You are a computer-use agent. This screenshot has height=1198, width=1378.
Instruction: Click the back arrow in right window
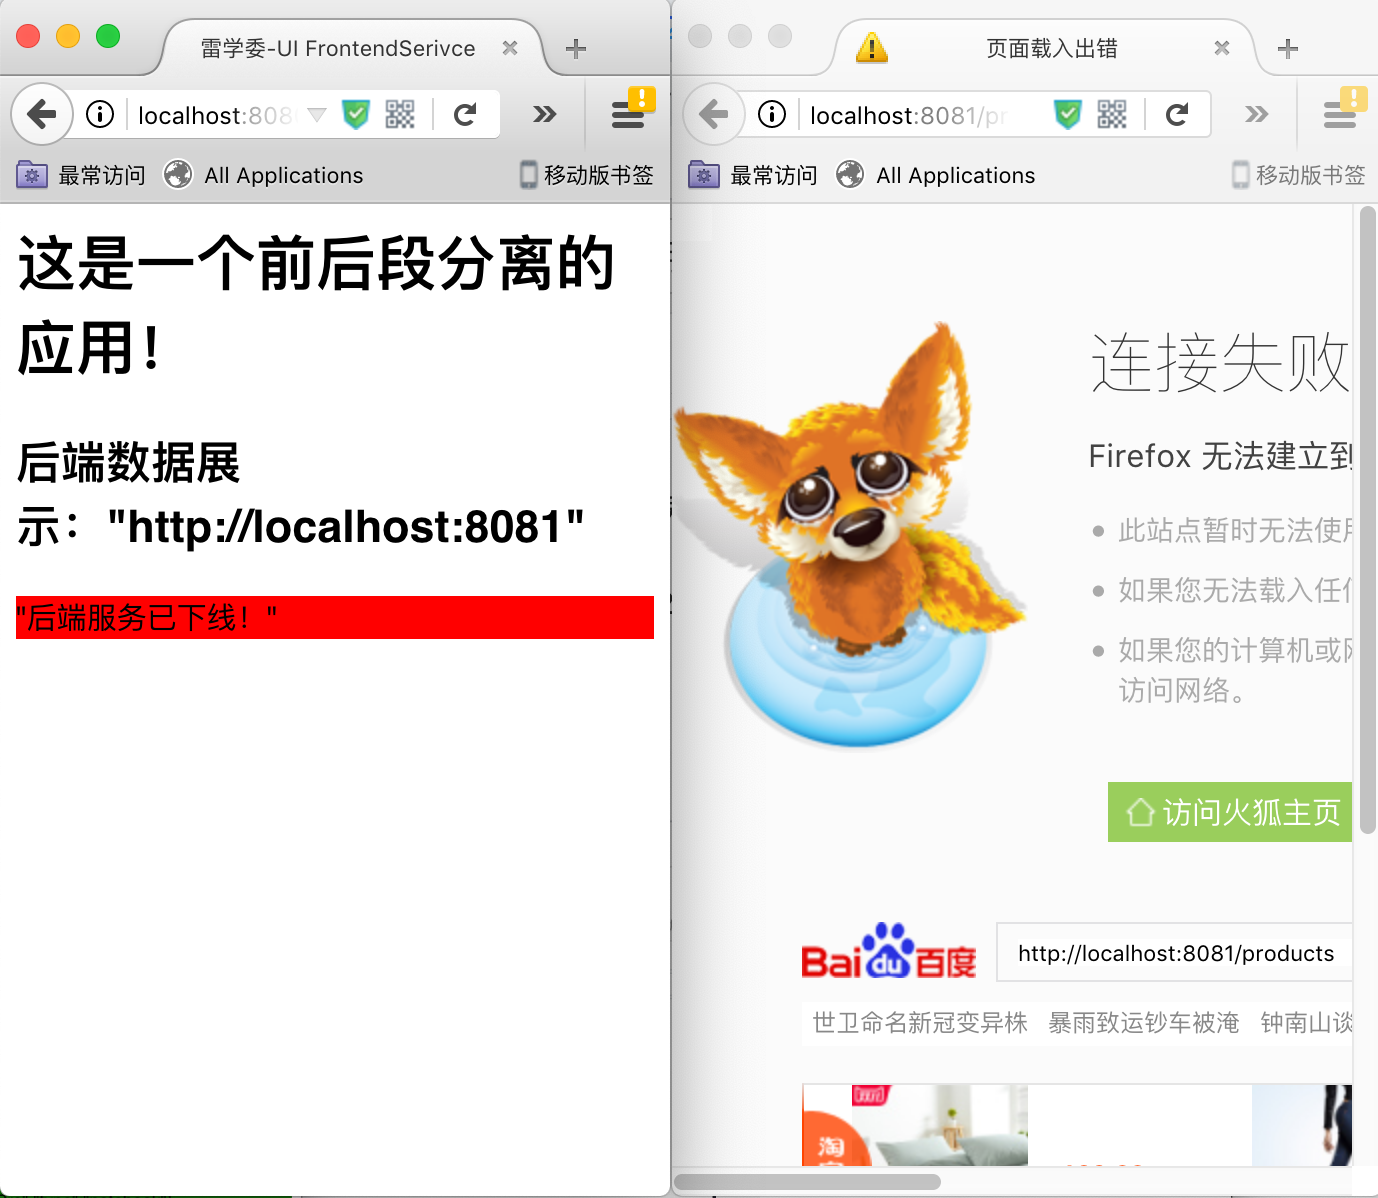(x=712, y=114)
